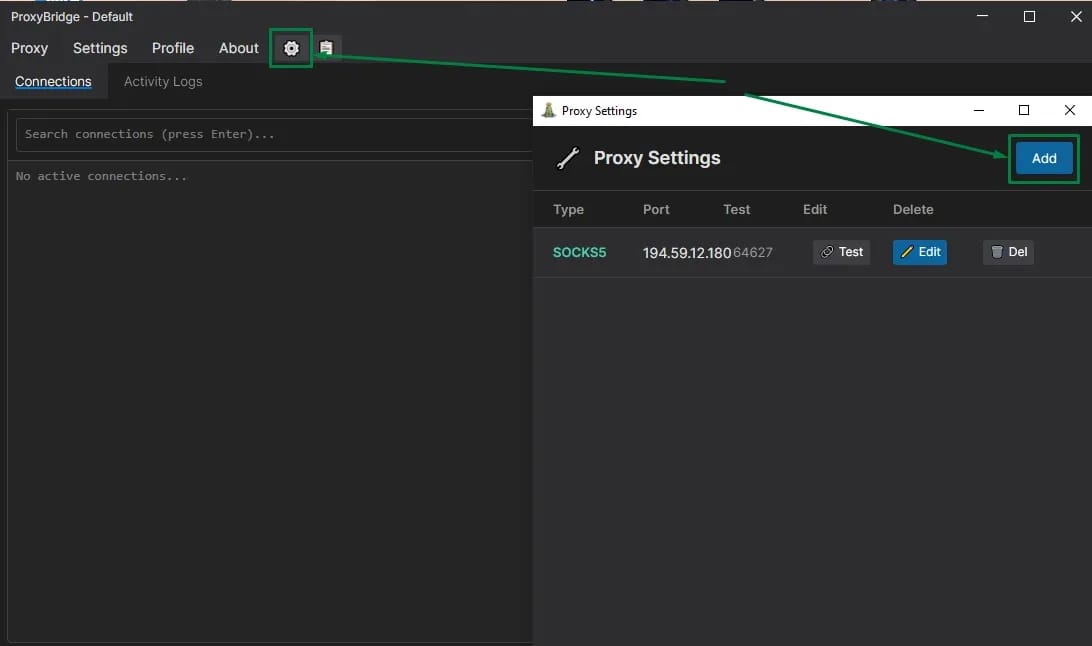Screen dimensions: 1092x646
Task: Click the Proxy Settings wrench icon
Action: pyautogui.click(x=568, y=158)
